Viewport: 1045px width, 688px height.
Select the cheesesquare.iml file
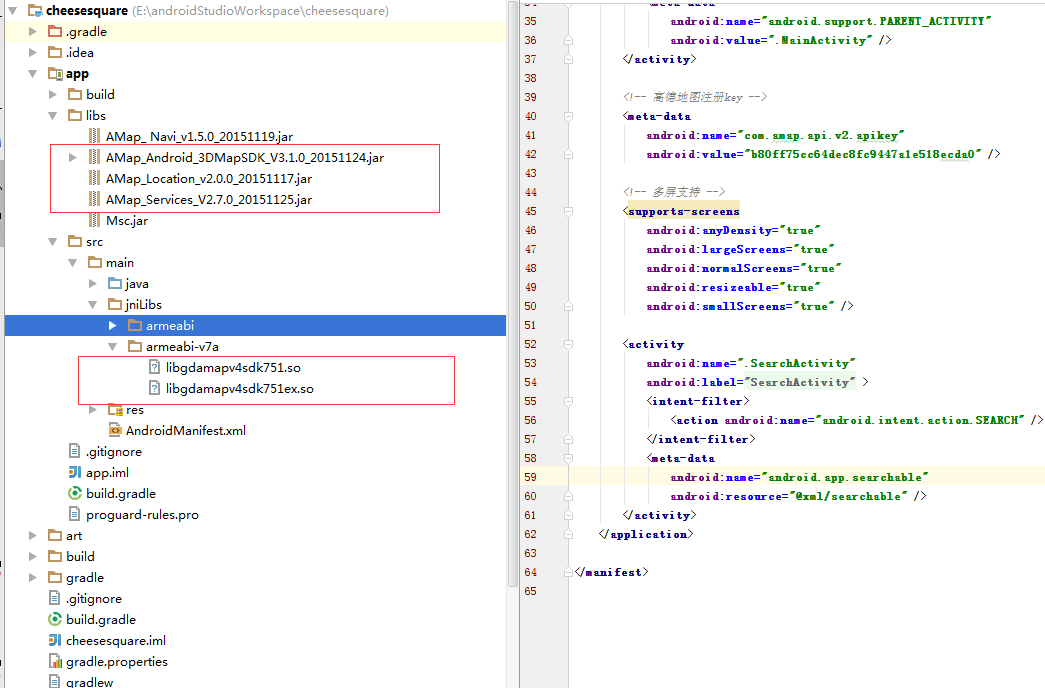(116, 641)
